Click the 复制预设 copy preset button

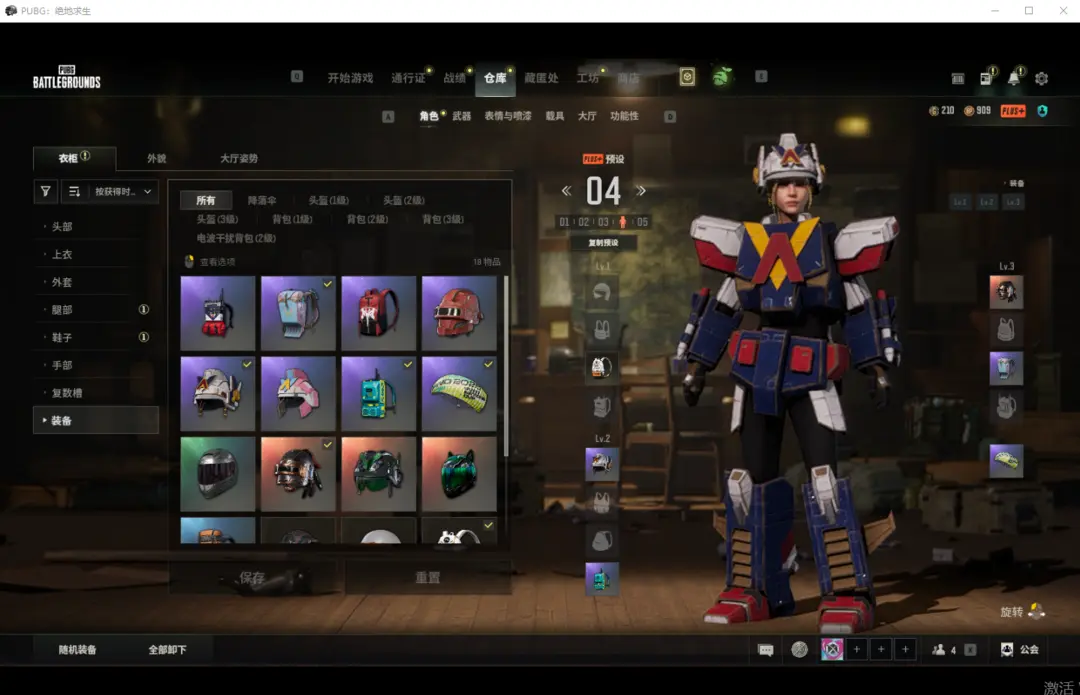(603, 242)
